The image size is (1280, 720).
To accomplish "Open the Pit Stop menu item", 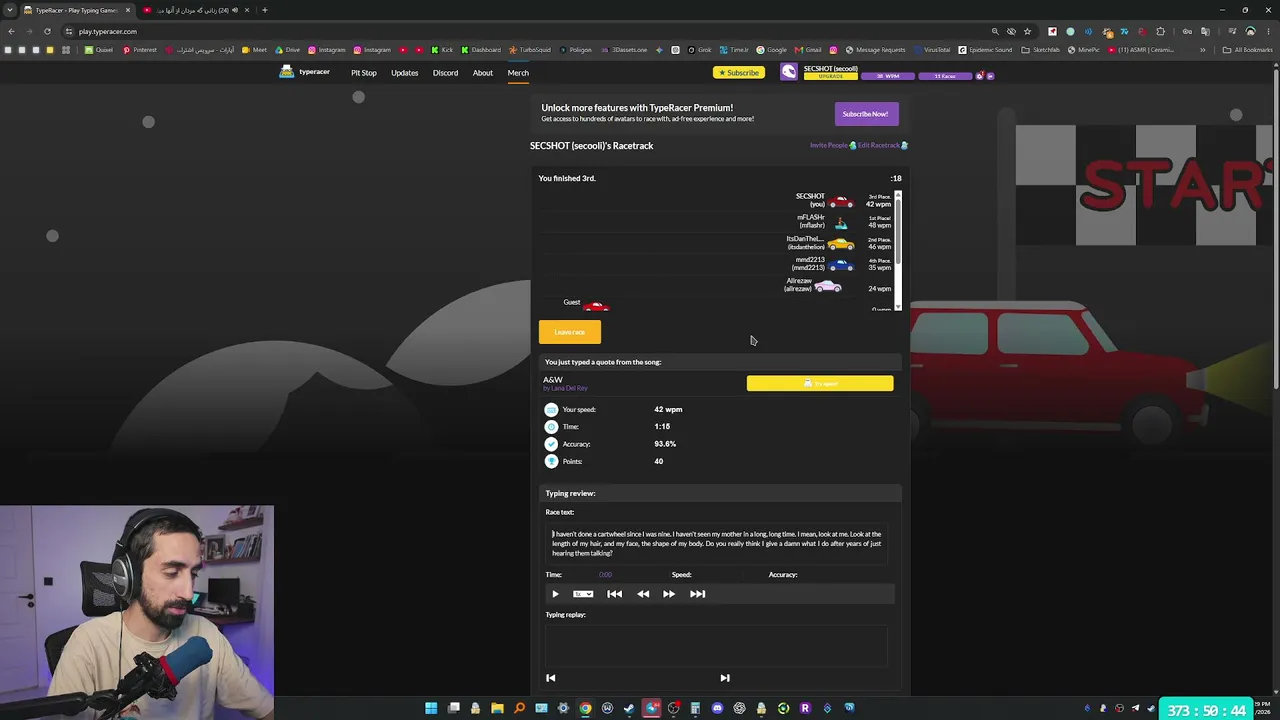I will click(x=363, y=73).
